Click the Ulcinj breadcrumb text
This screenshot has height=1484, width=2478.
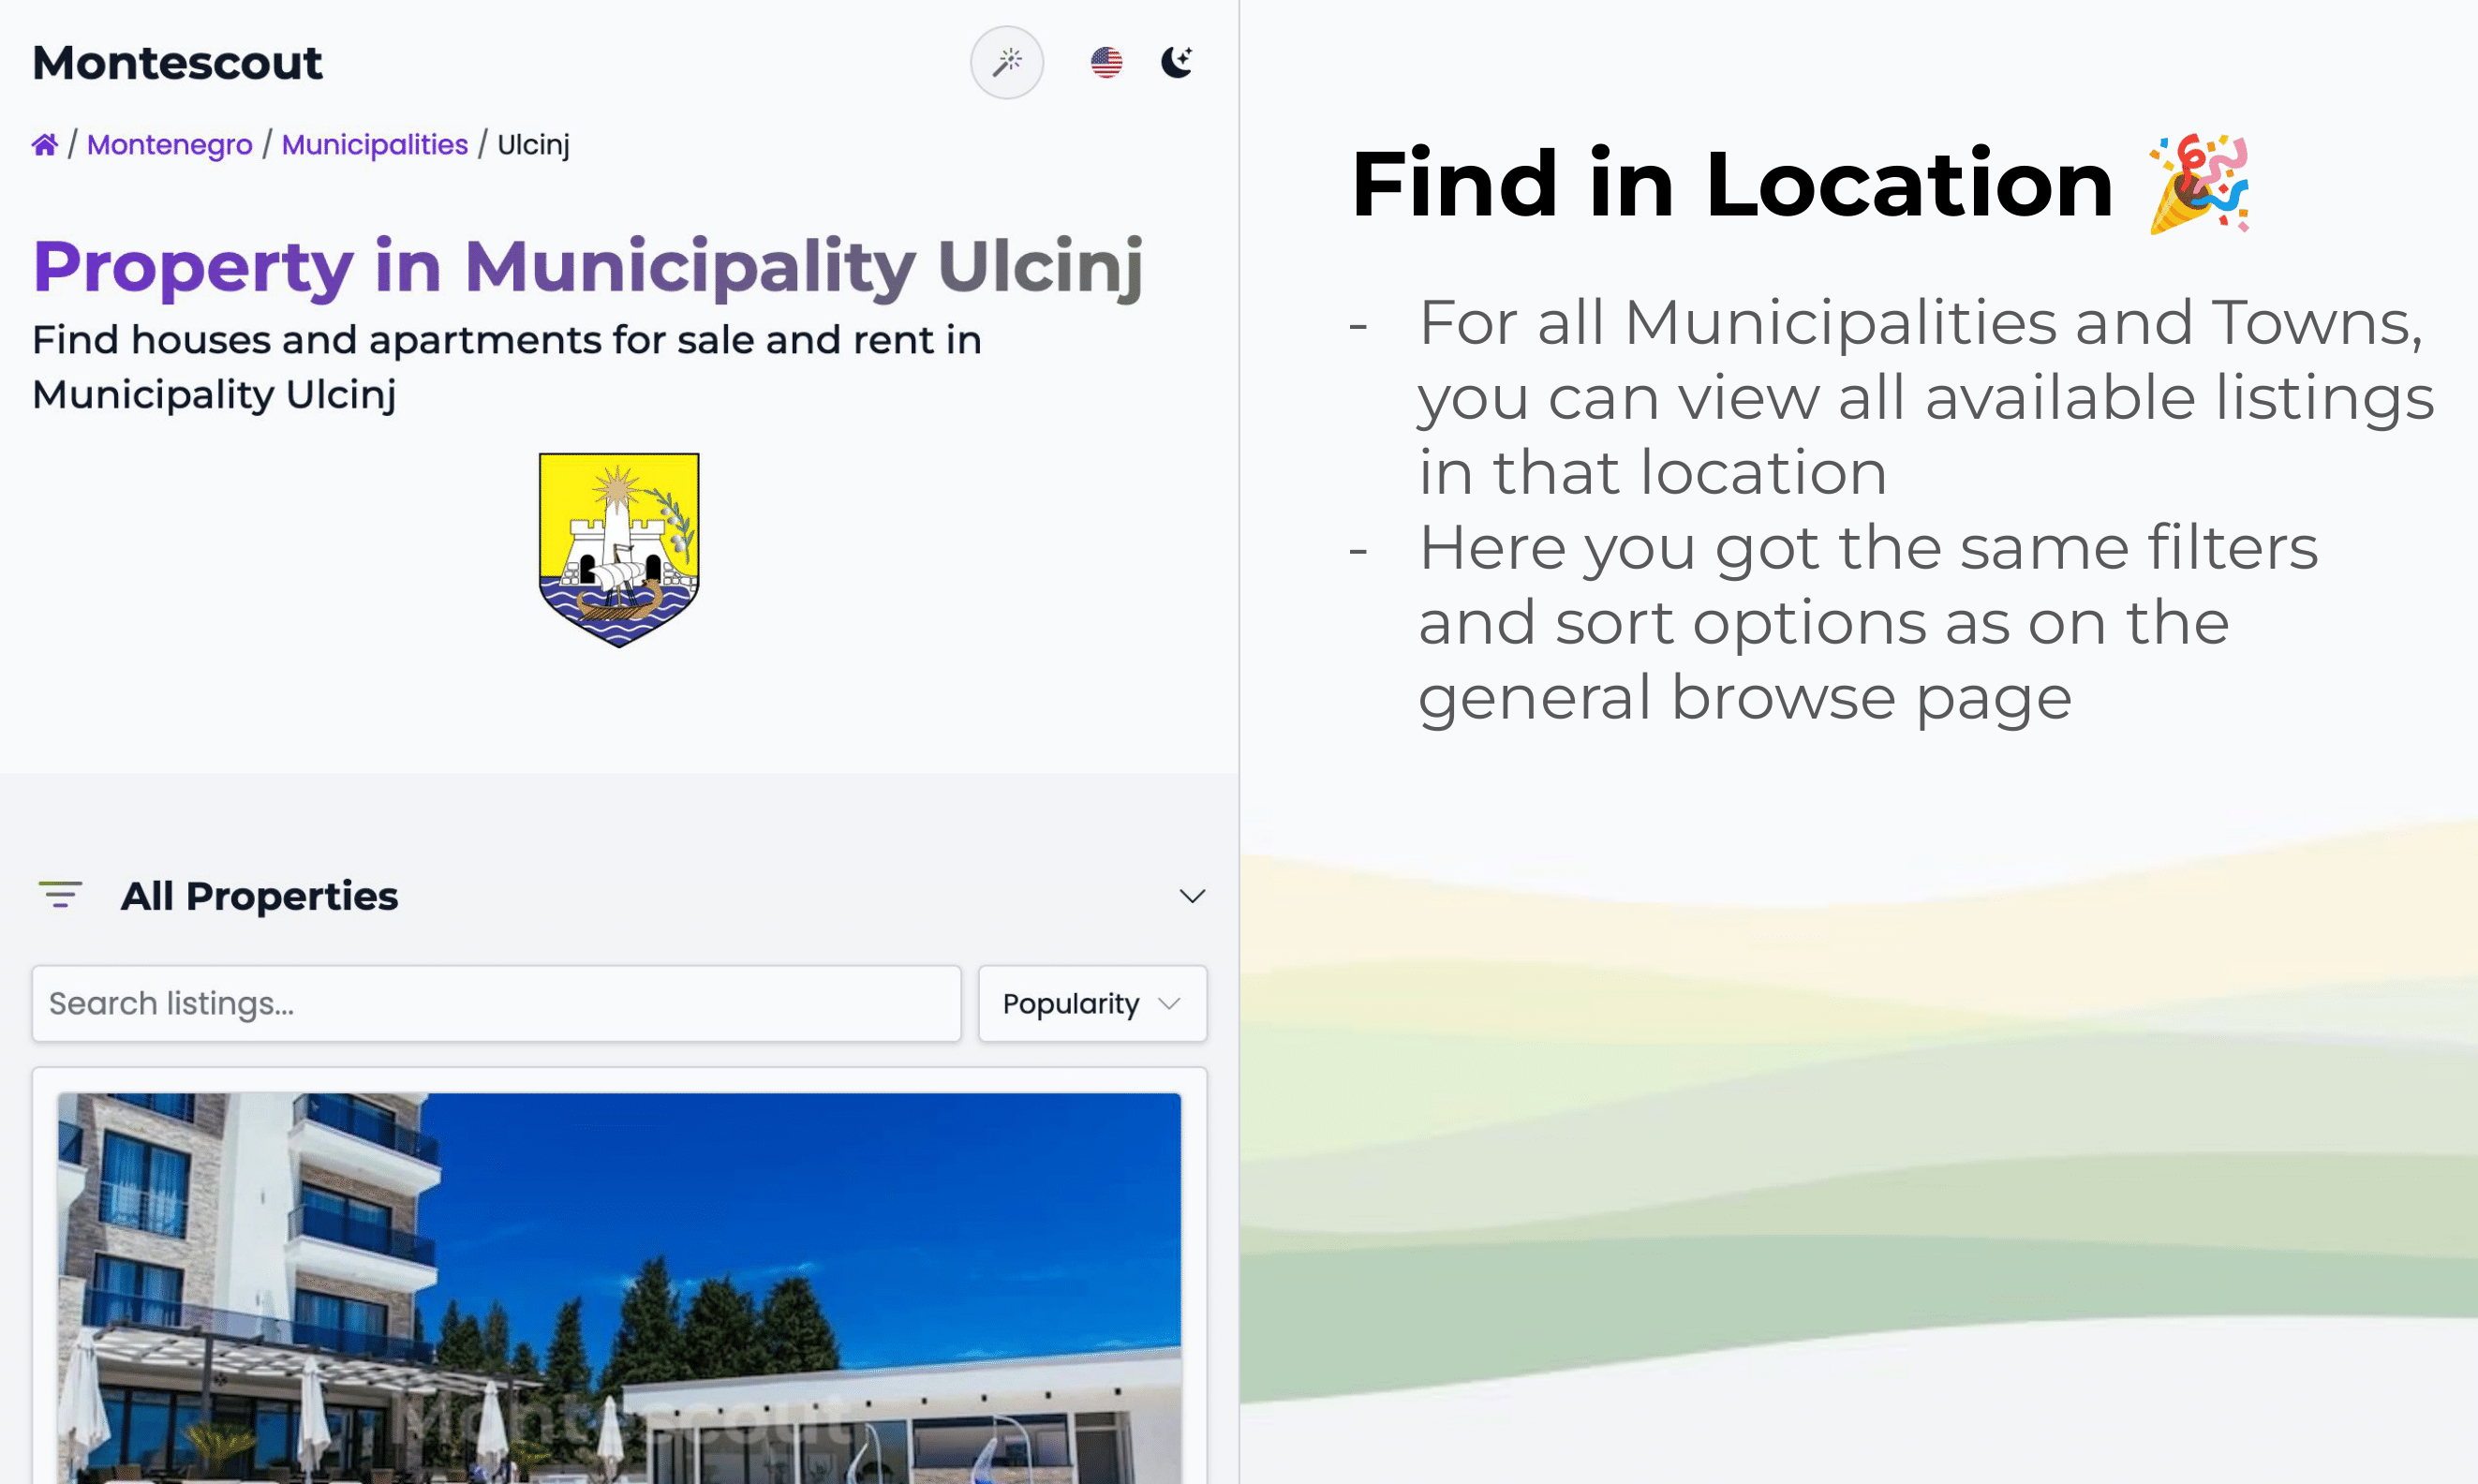(x=533, y=145)
